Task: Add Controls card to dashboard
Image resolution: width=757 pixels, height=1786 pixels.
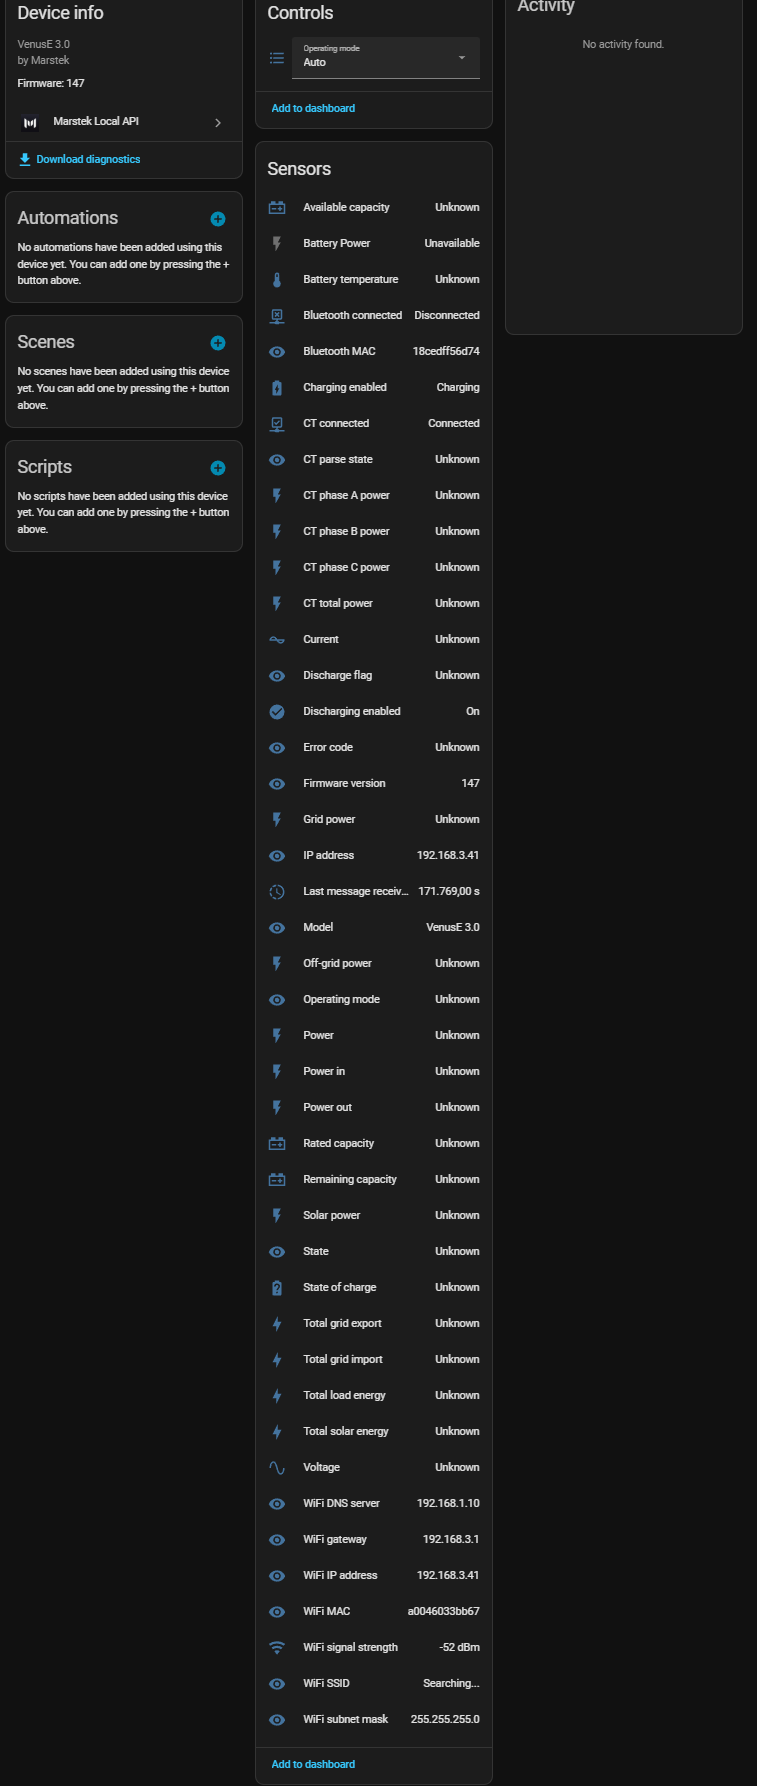Action: point(313,108)
